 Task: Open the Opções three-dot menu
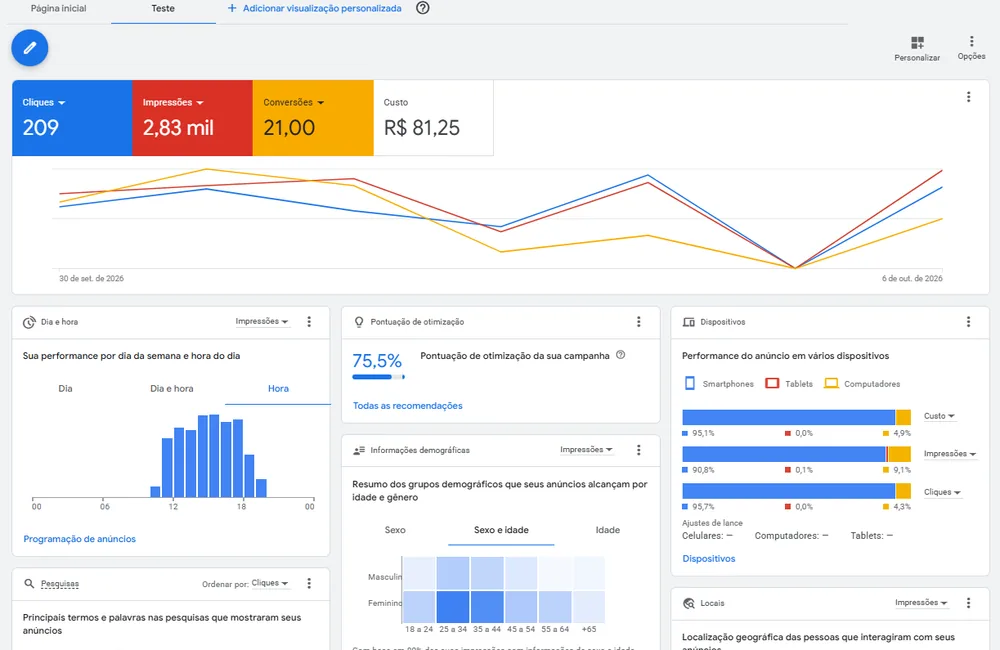(x=971, y=41)
